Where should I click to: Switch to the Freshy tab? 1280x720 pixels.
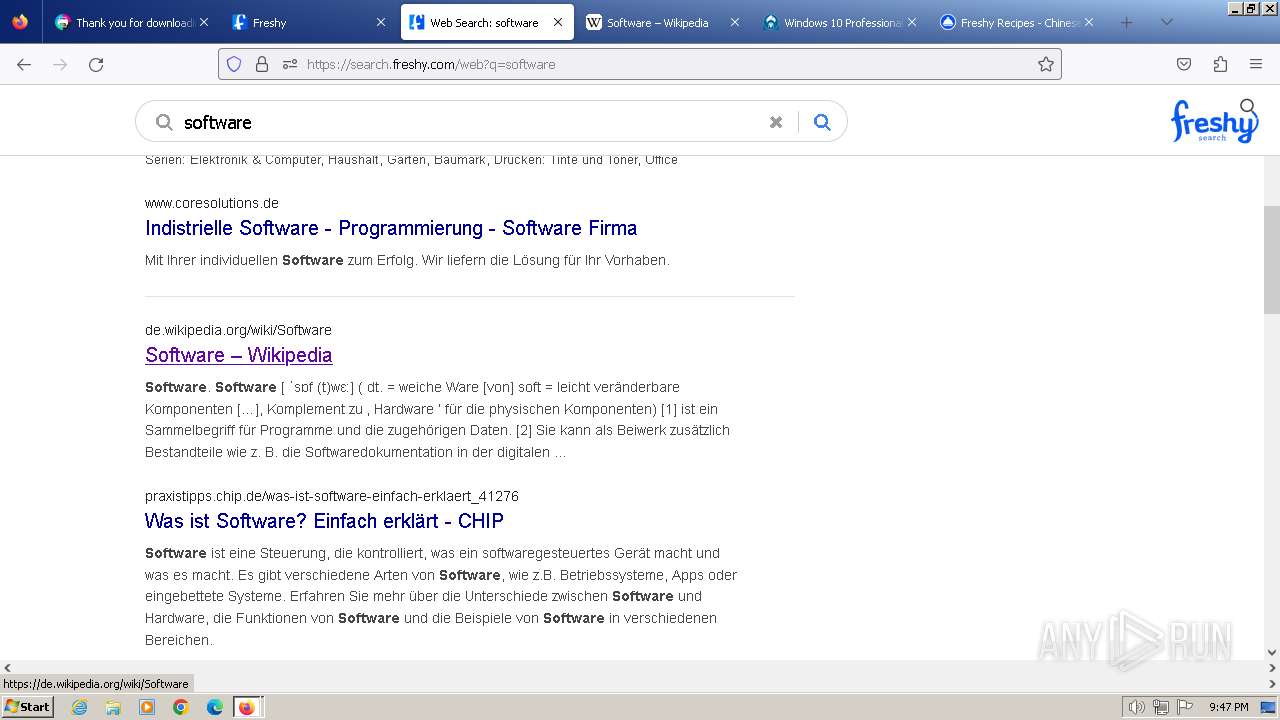(x=309, y=22)
